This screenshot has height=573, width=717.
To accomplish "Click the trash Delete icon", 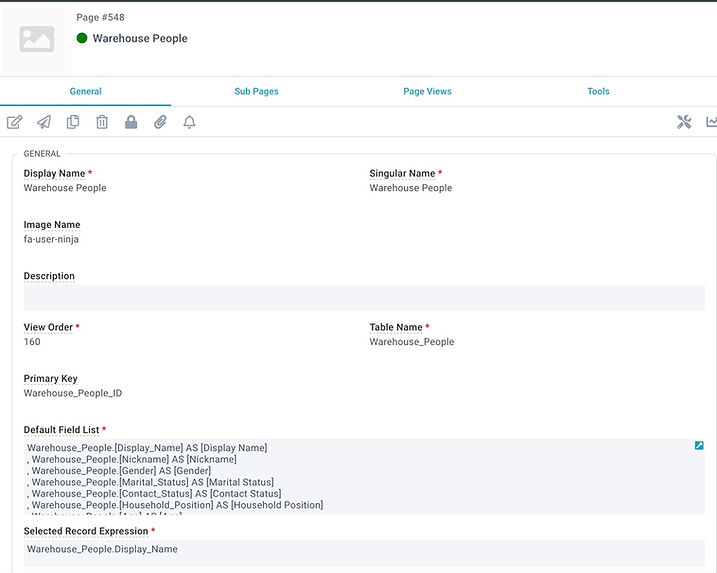I will click(102, 122).
